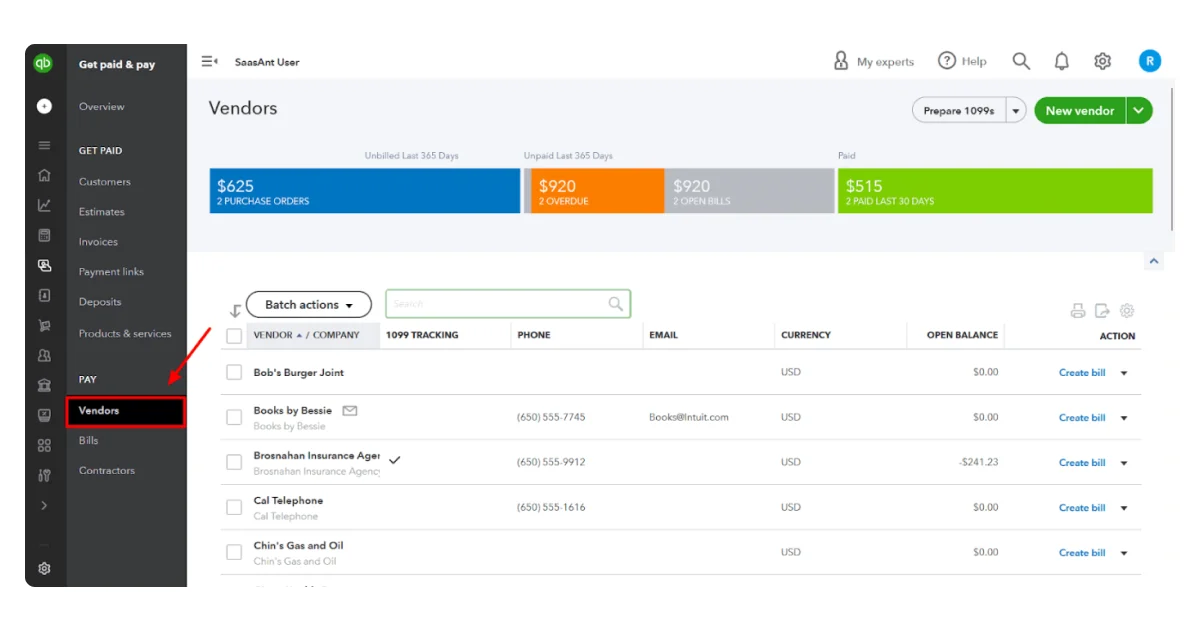The image size is (1200, 630).
Task: Filter by blue $625 purchase orders bar
Action: pos(365,191)
